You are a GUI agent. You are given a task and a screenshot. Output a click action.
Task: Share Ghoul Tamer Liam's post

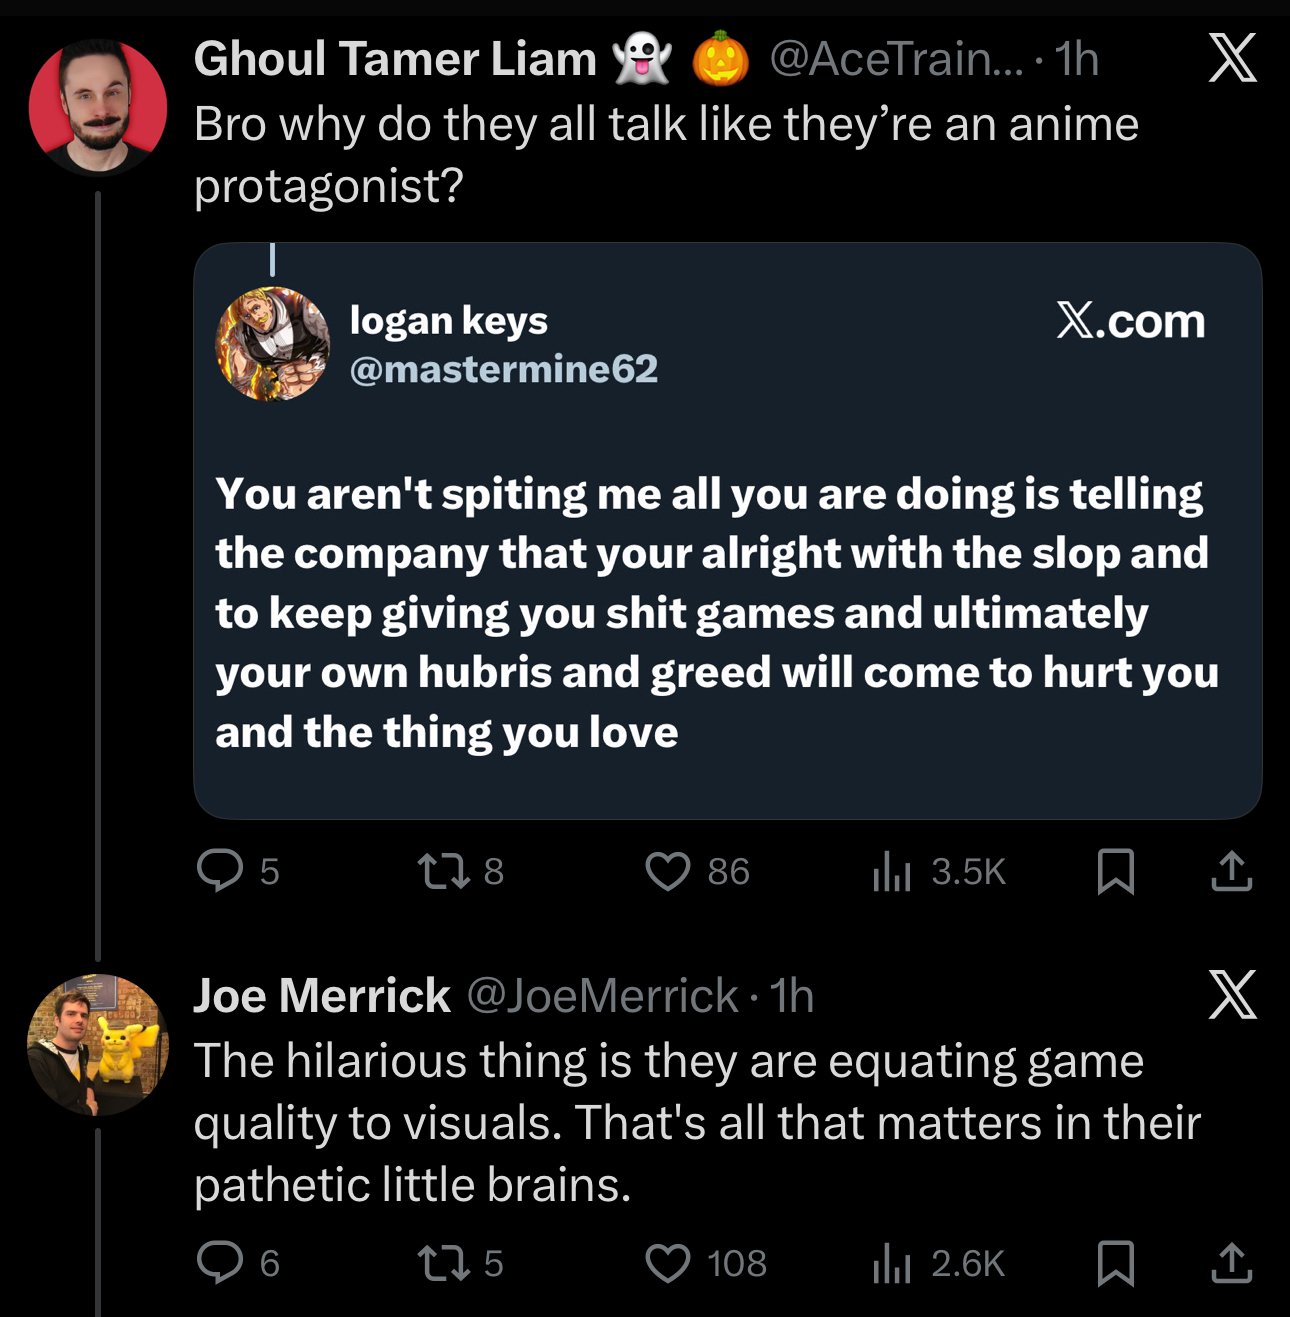pos(1231,870)
